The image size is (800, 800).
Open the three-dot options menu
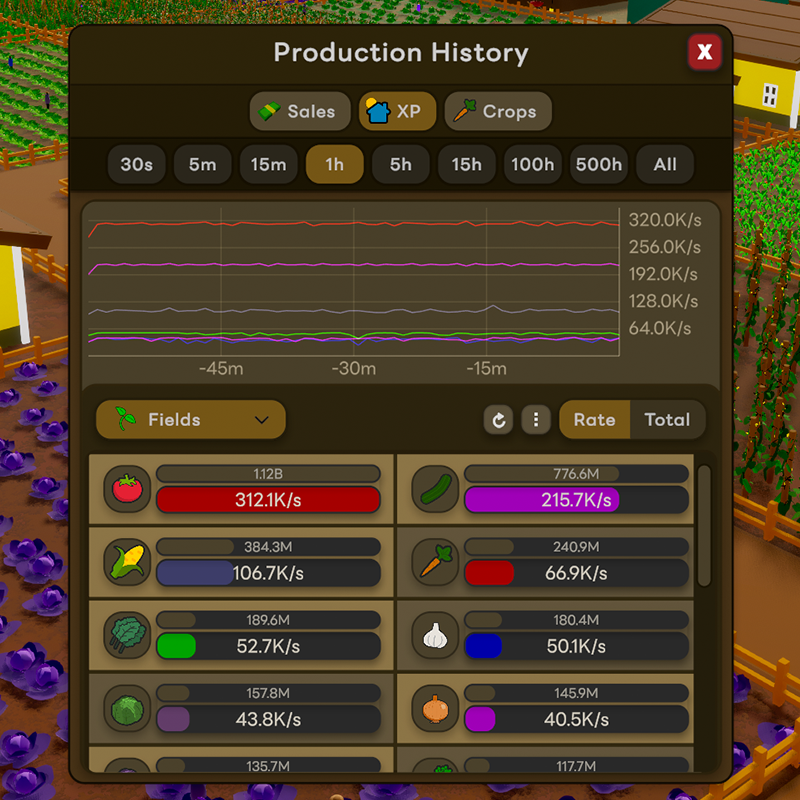click(536, 420)
